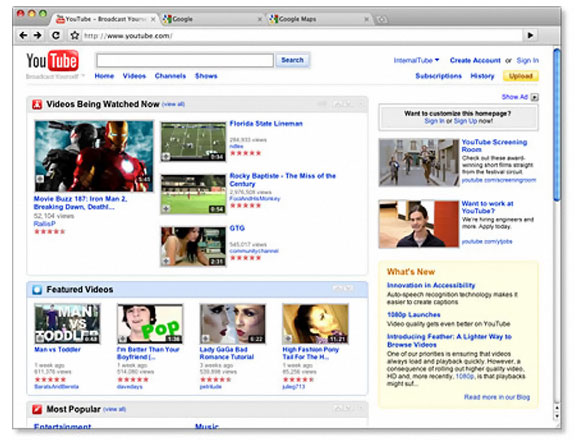
Task: Move the Featured Videos module up
Action: pyautogui.click(x=337, y=289)
